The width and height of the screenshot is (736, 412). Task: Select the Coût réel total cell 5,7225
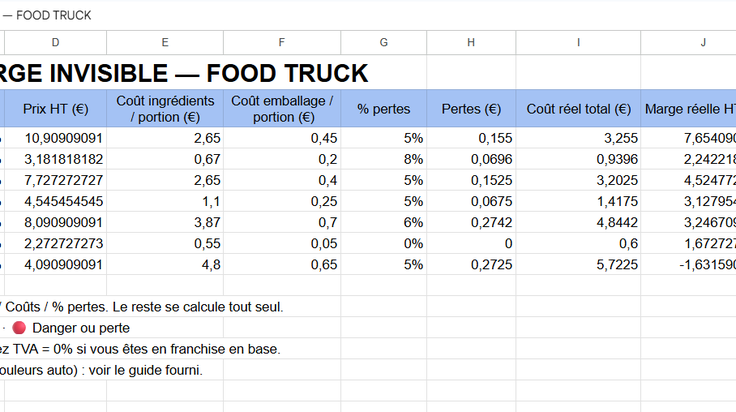pyautogui.click(x=578, y=265)
